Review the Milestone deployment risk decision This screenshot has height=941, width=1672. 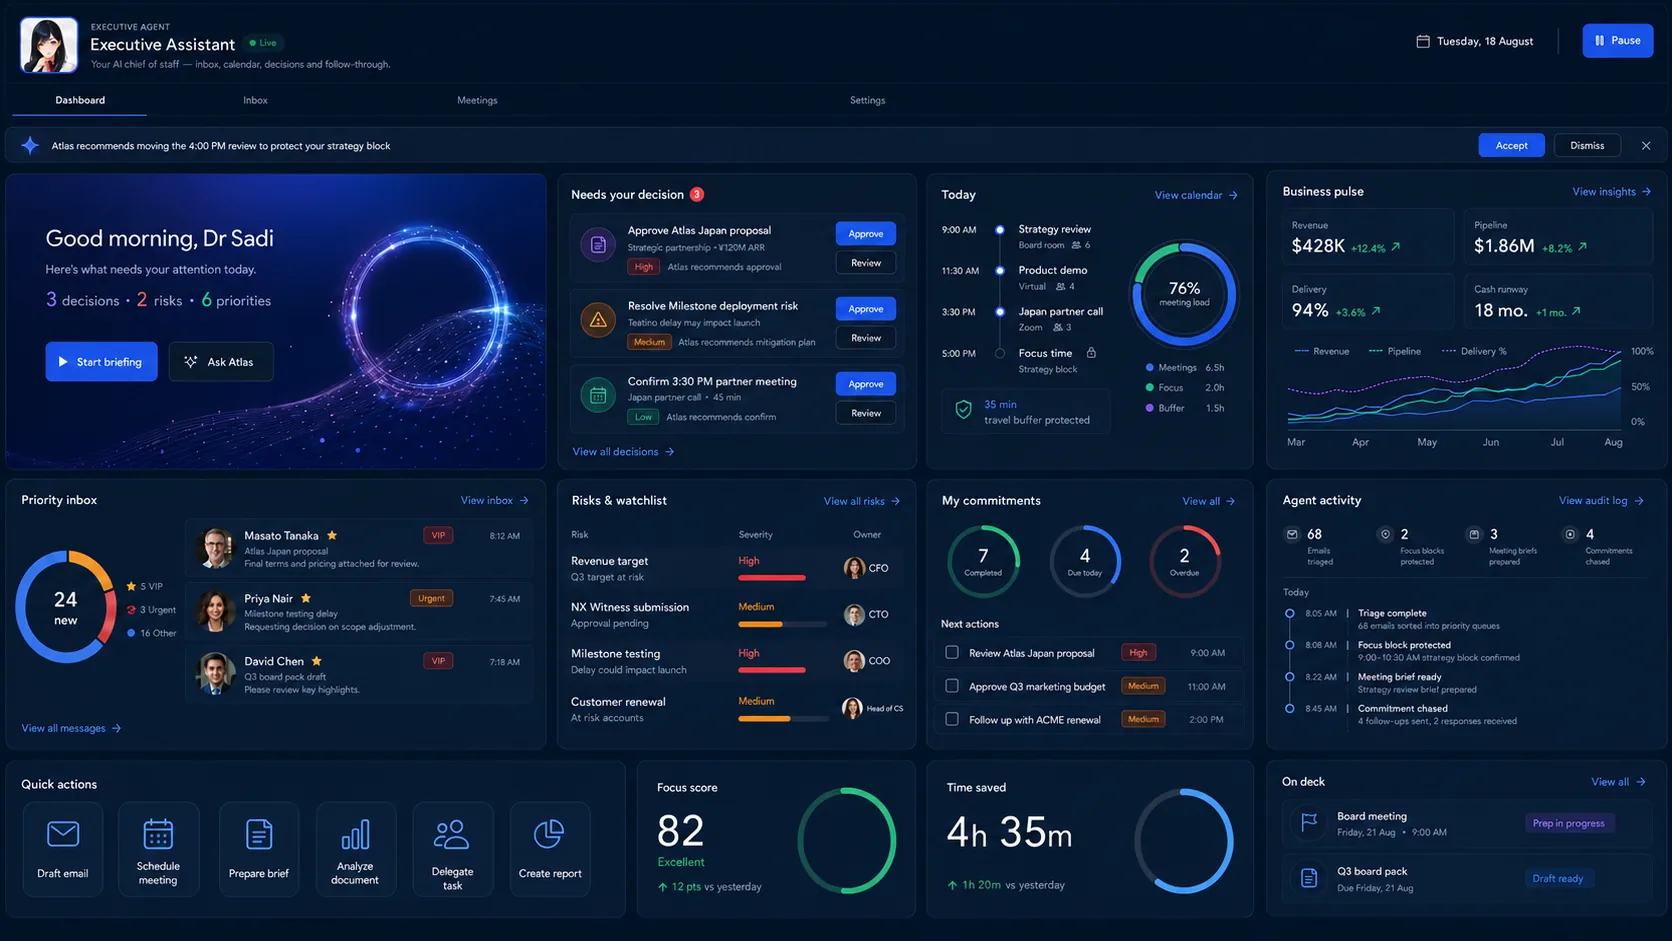coord(866,338)
